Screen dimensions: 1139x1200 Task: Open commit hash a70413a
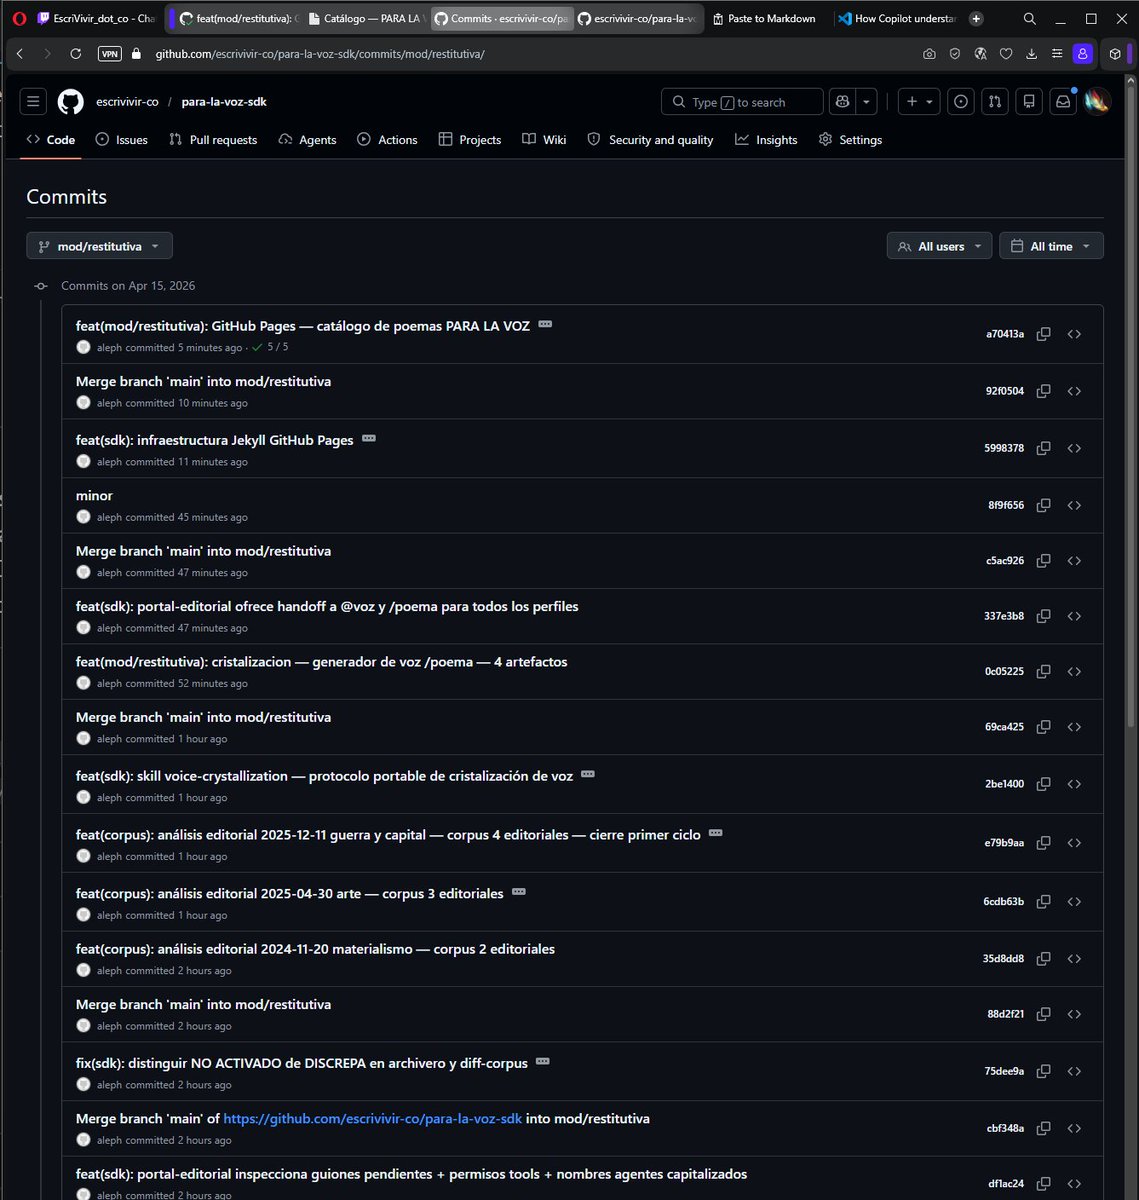tap(1005, 334)
